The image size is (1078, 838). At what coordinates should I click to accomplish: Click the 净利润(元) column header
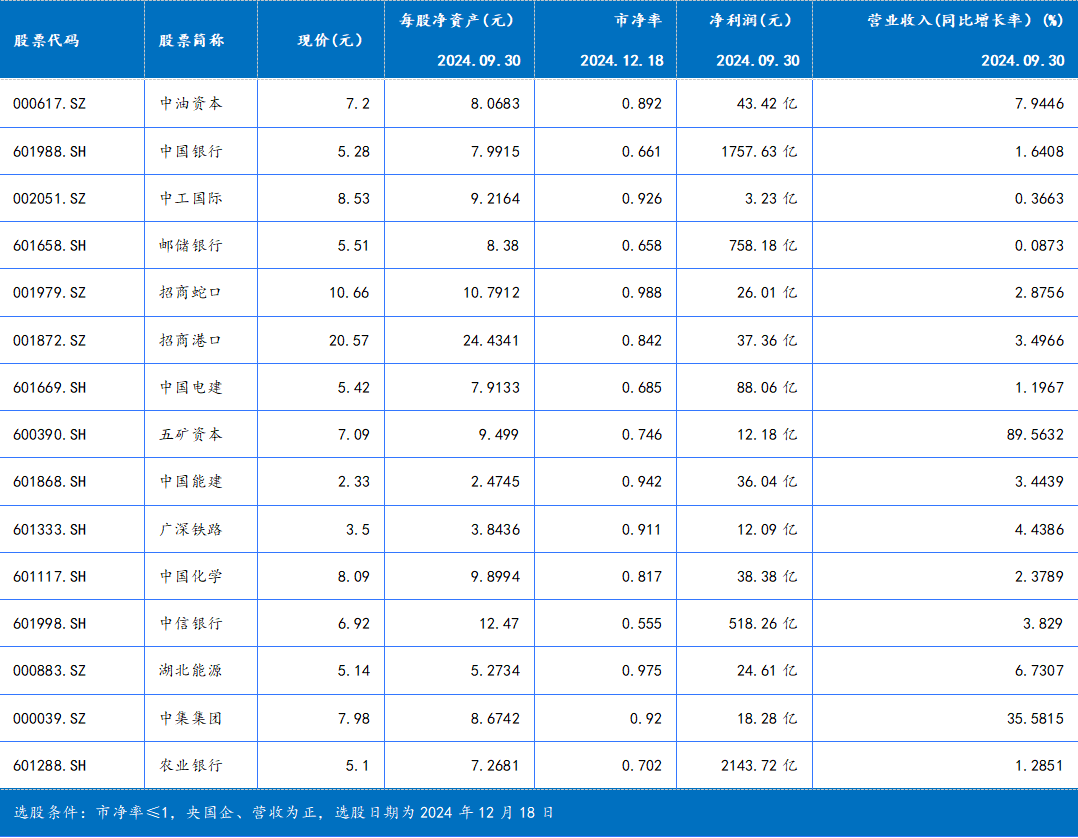click(757, 19)
